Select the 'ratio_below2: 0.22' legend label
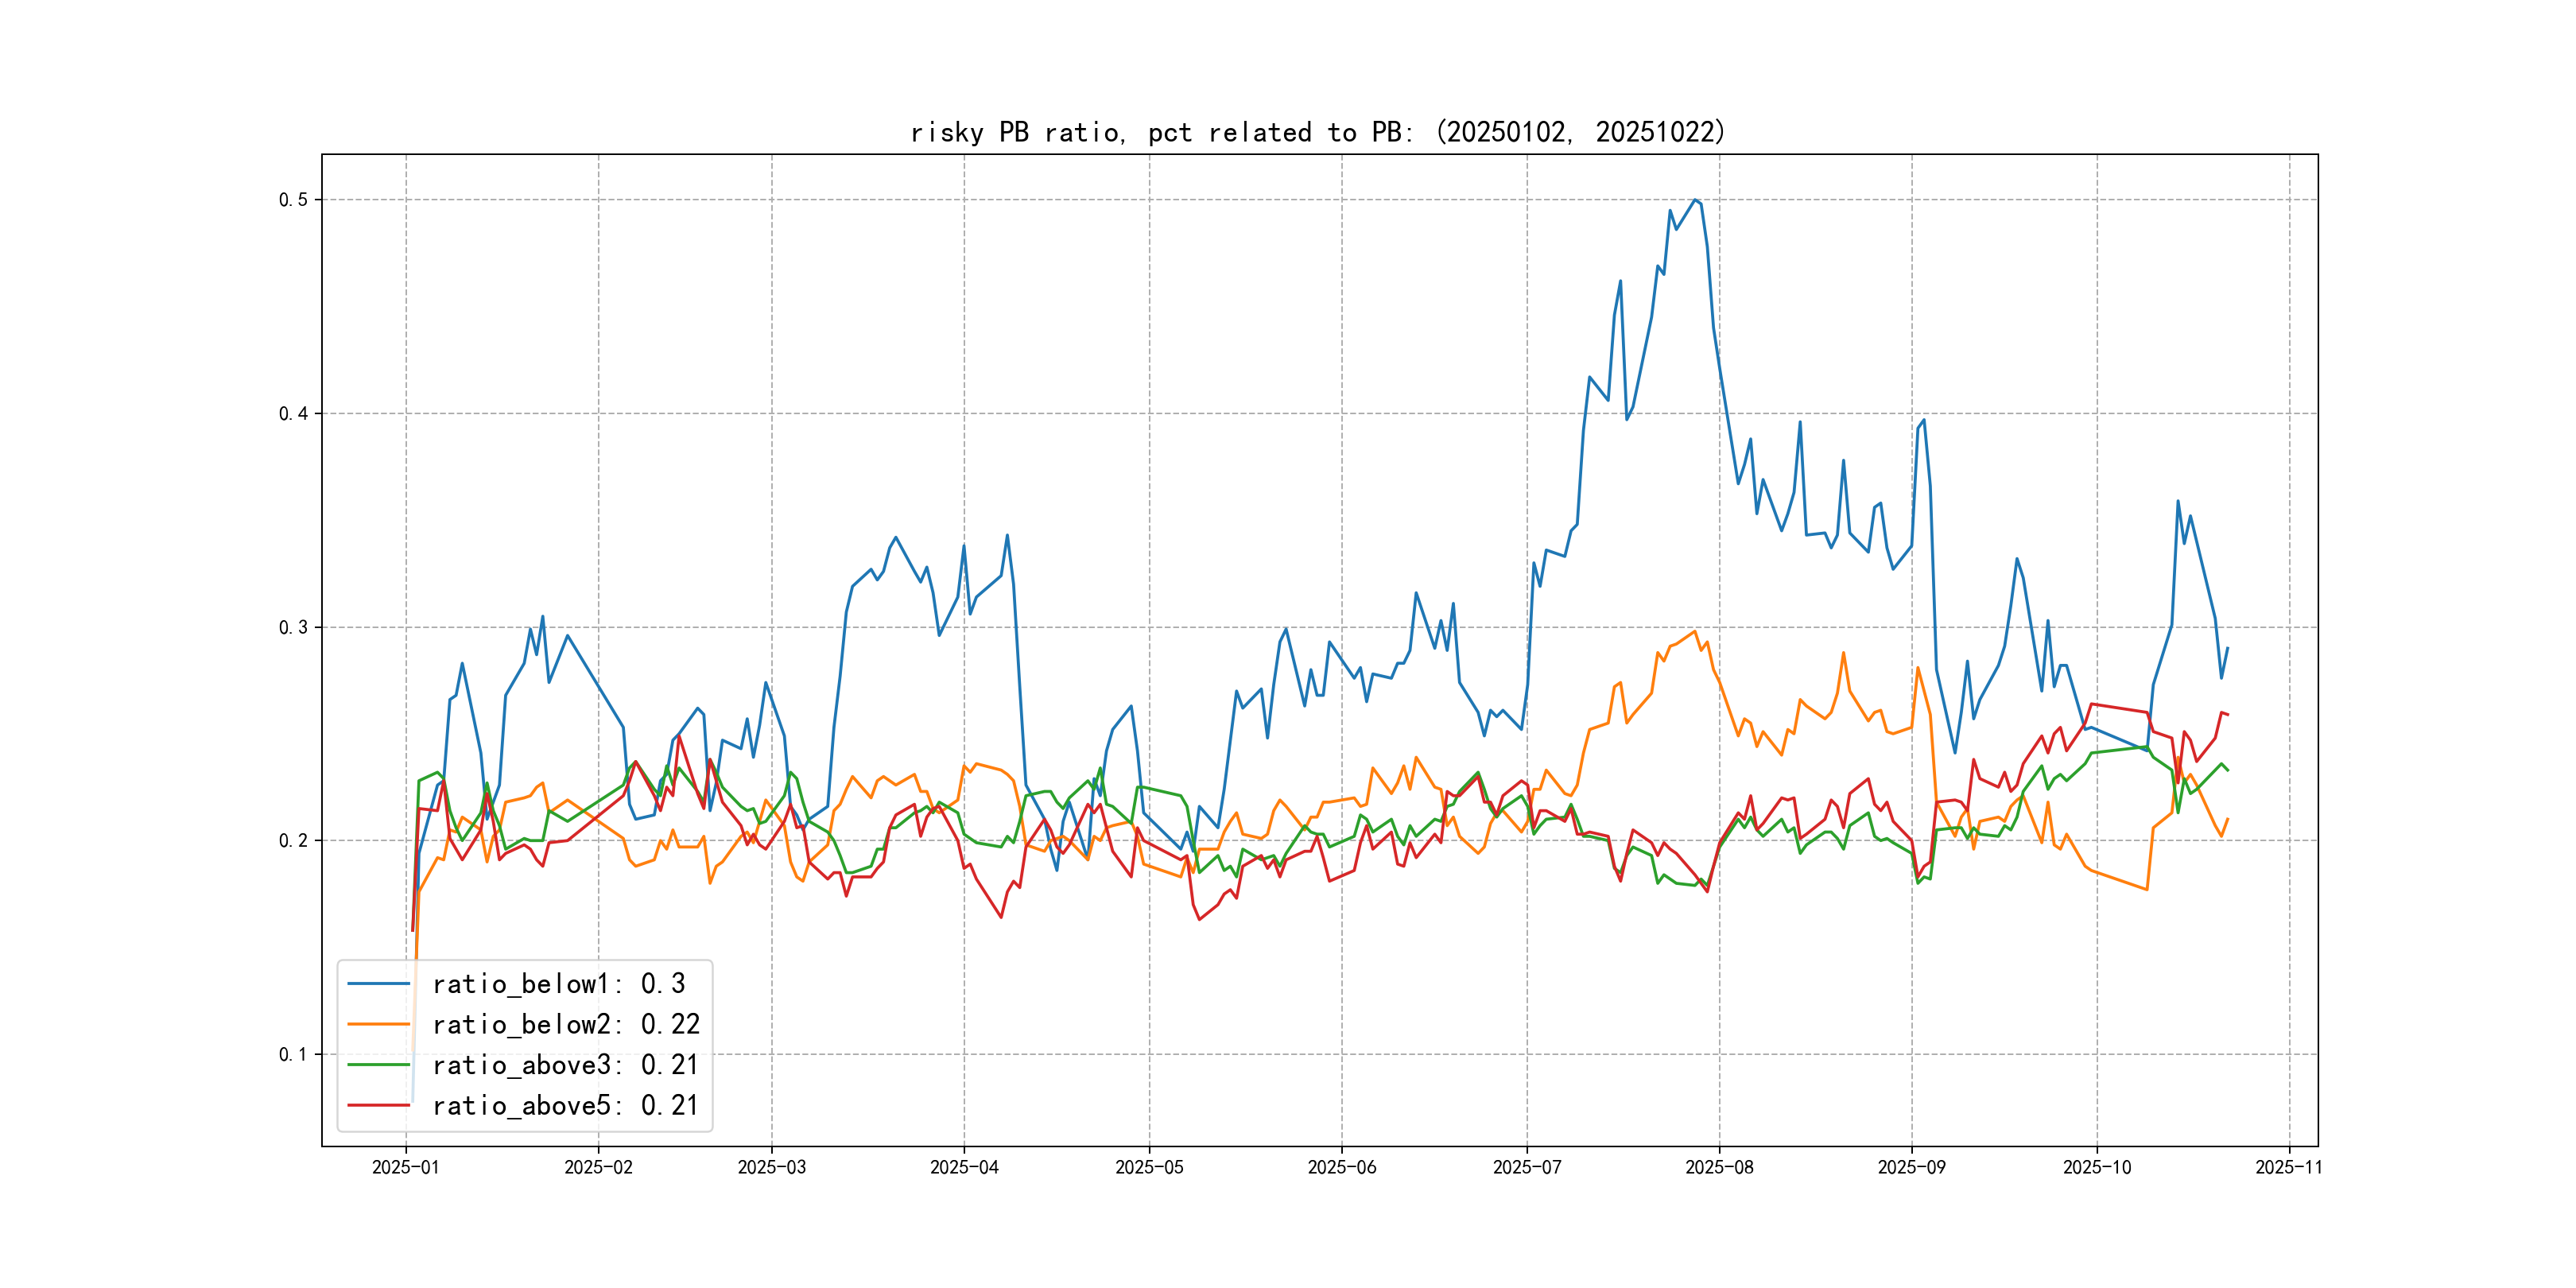Screen dimensions: 2576x1288 point(566,1024)
